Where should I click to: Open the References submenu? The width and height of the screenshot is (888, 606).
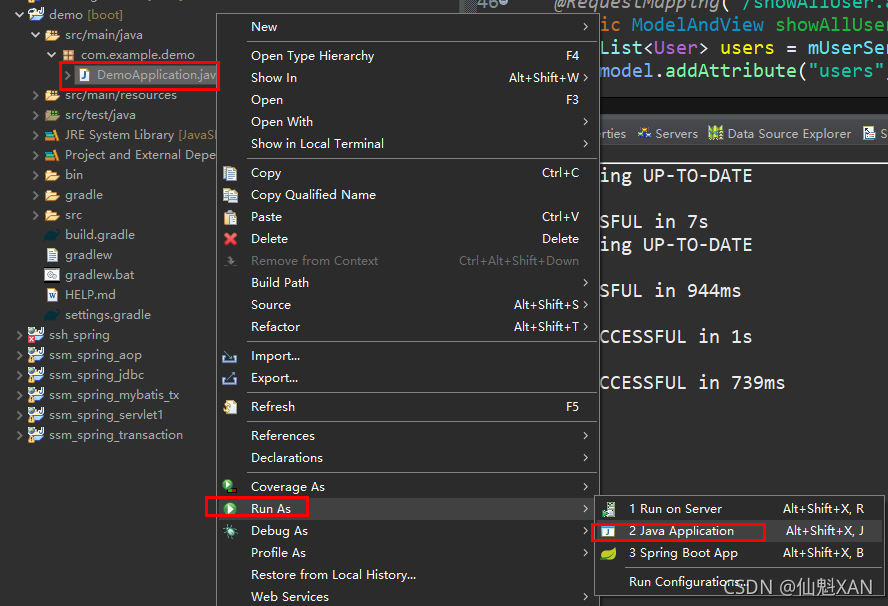click(407, 436)
